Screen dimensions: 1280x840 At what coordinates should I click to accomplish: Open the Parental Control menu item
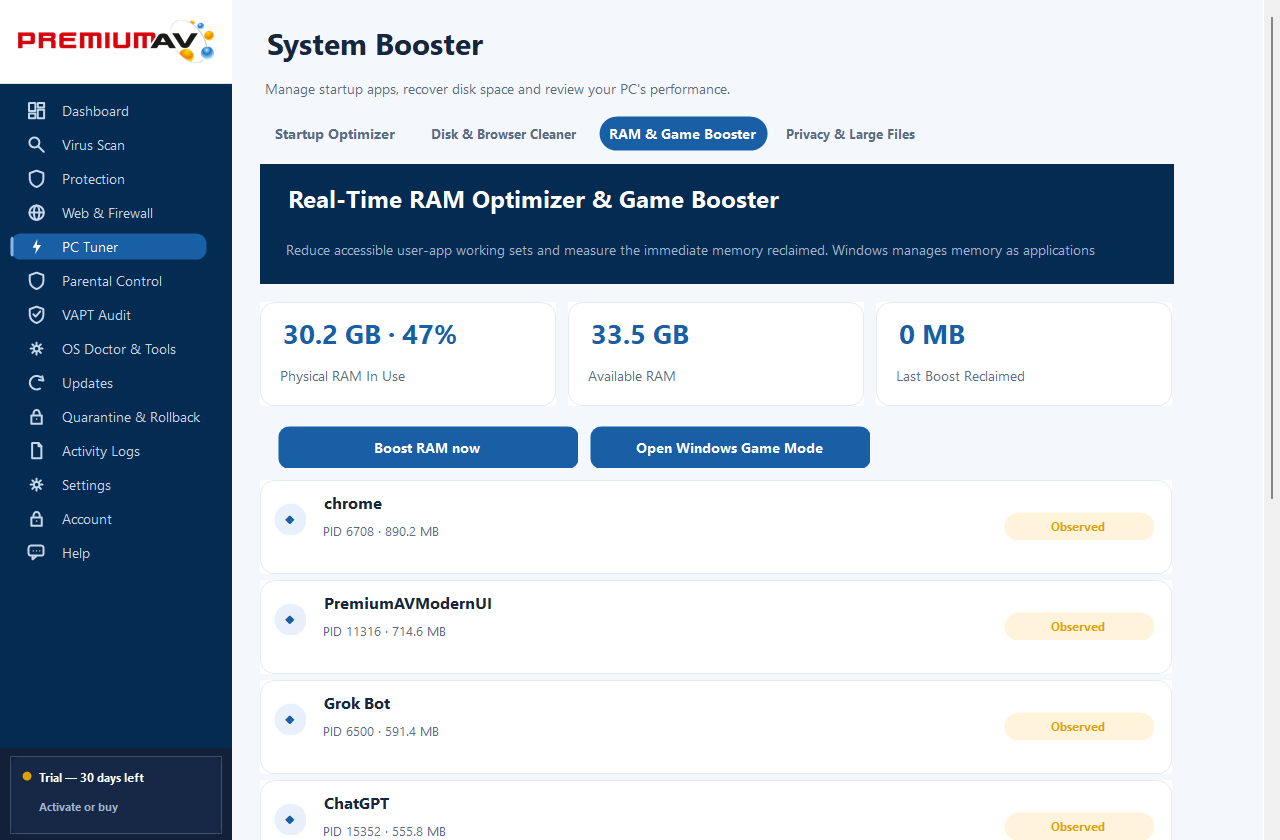108,281
